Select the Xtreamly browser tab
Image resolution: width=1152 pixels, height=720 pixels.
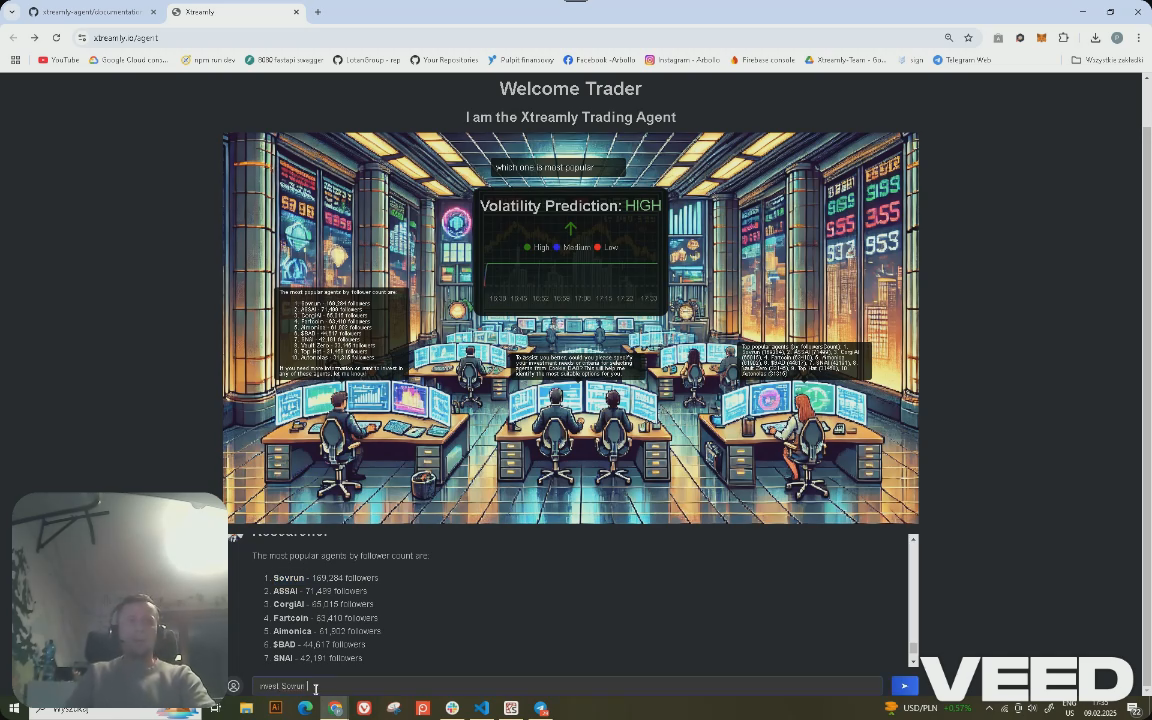pos(235,12)
